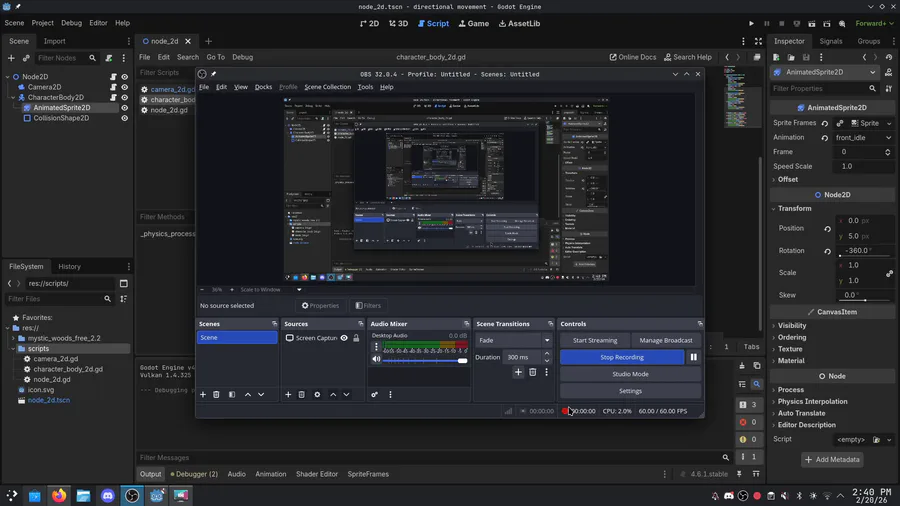The image size is (900, 506).
Task: Click Stop Recording in OBS
Action: (622, 357)
